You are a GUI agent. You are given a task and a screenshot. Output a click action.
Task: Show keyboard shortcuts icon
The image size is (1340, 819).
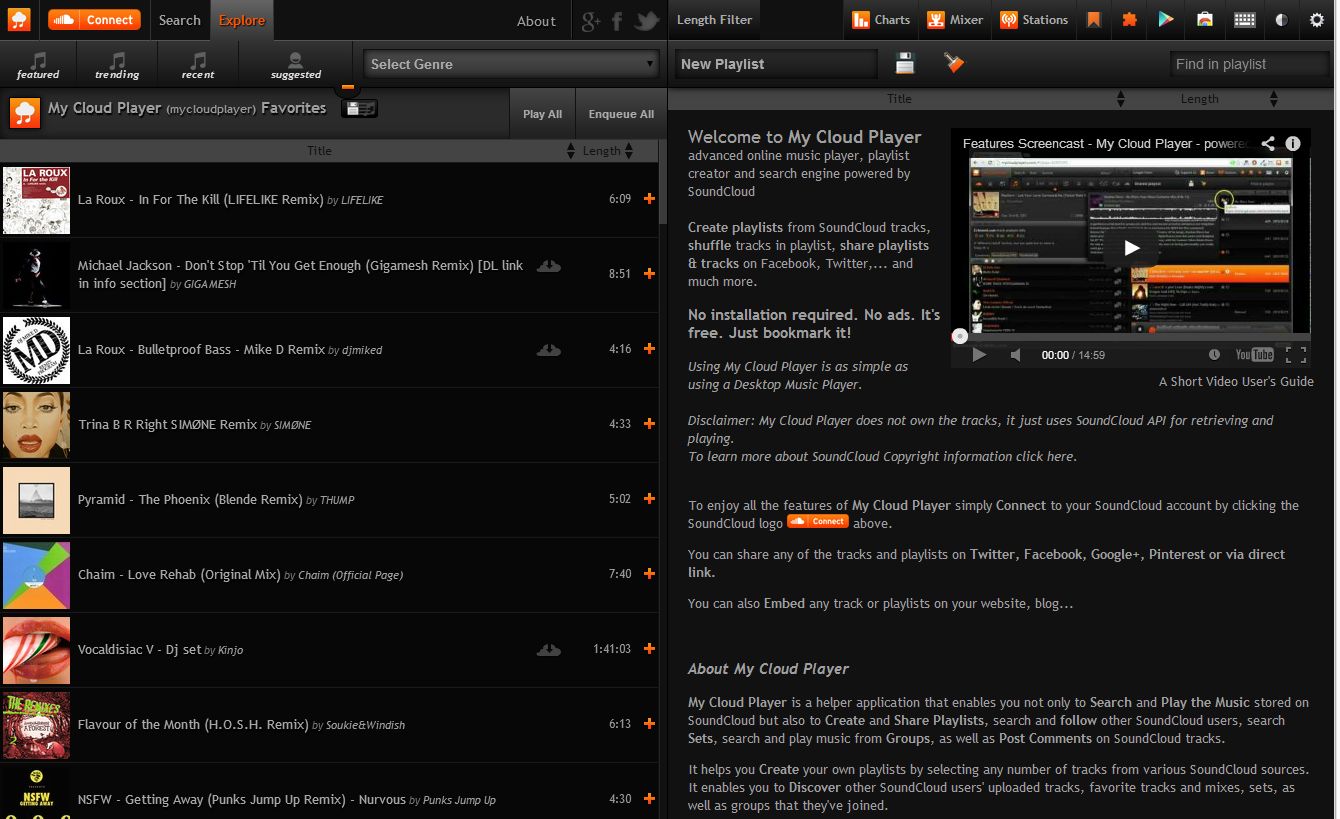click(x=1244, y=20)
